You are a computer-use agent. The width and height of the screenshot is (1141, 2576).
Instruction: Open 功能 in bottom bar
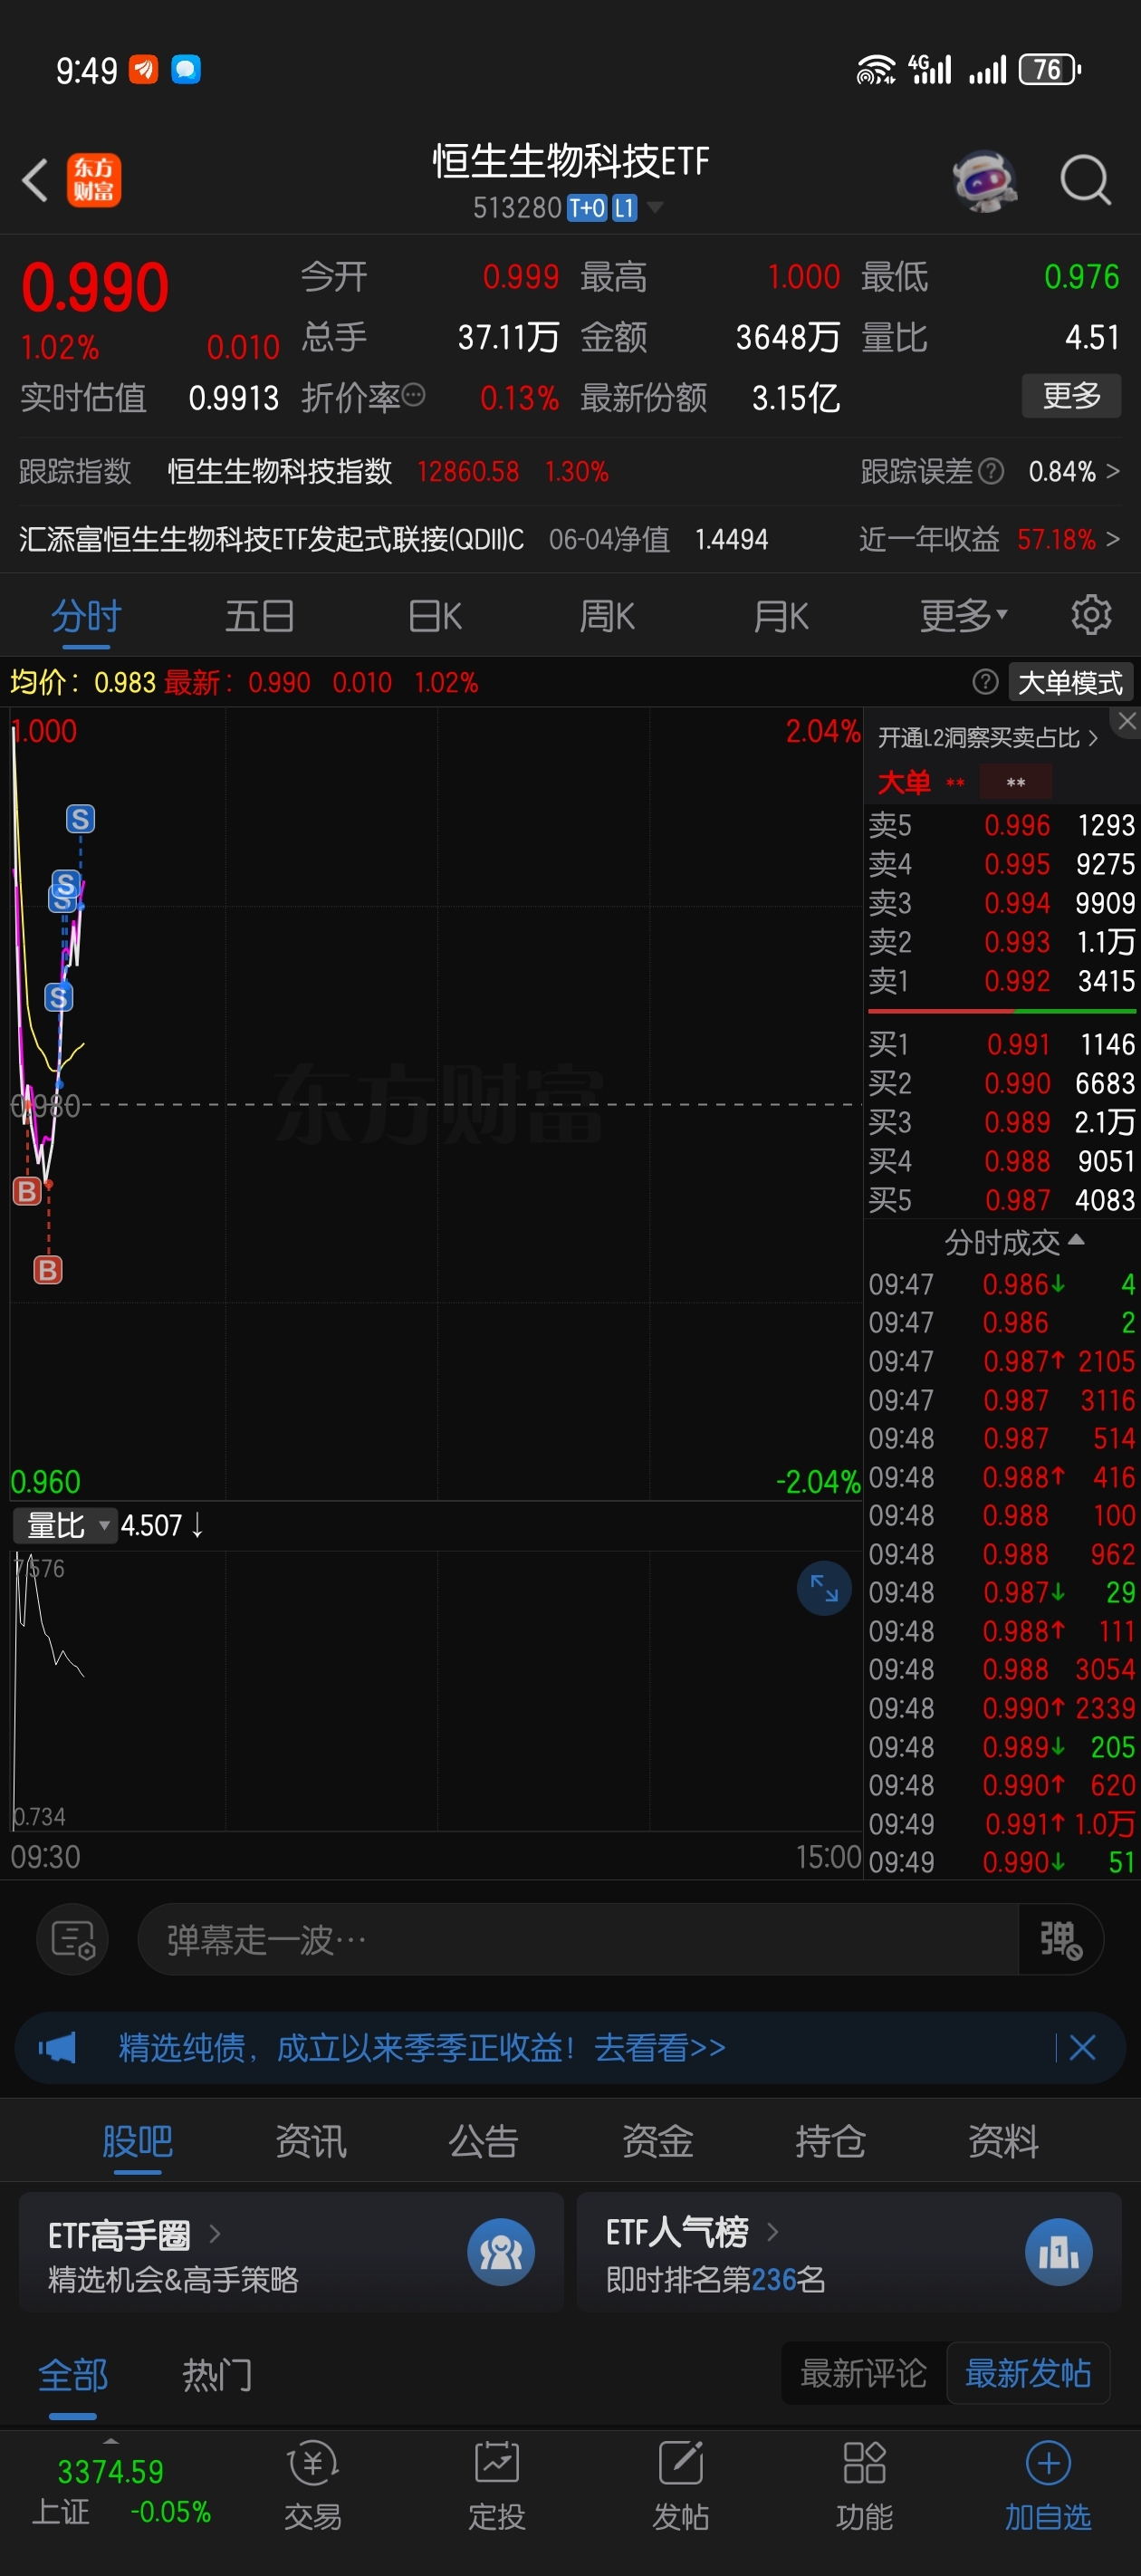[865, 2487]
